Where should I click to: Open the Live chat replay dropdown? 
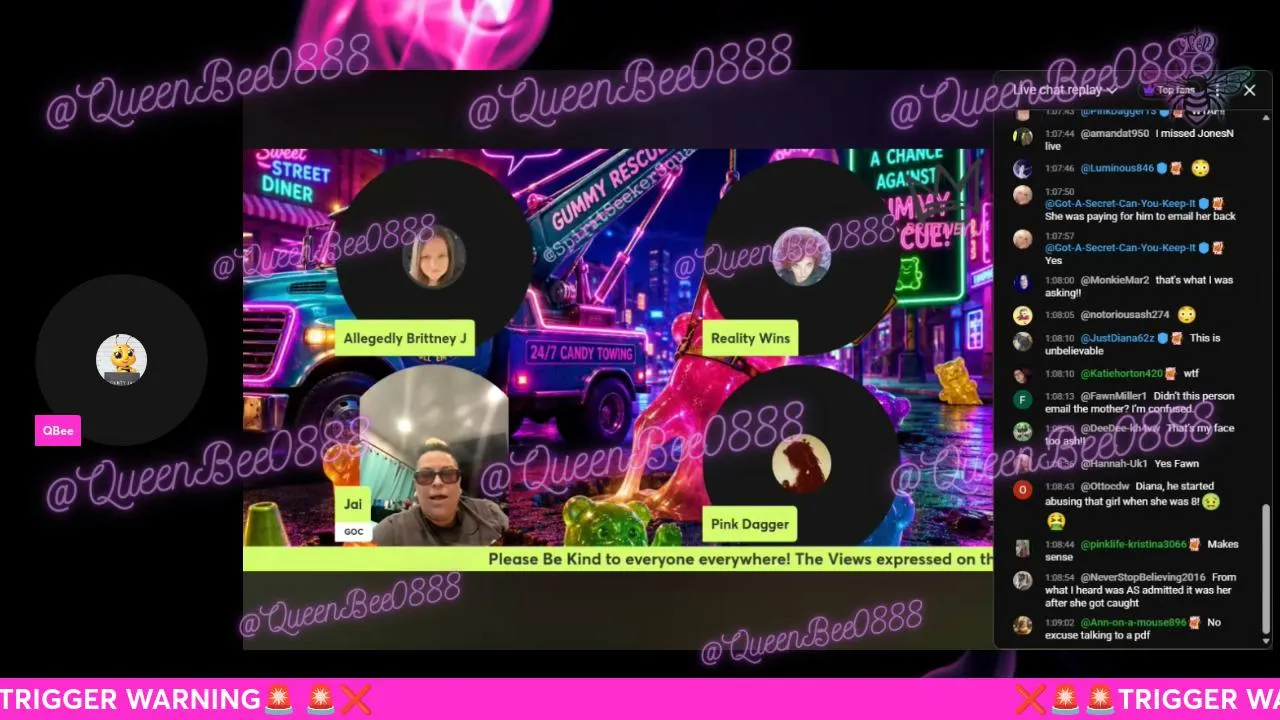1065,90
